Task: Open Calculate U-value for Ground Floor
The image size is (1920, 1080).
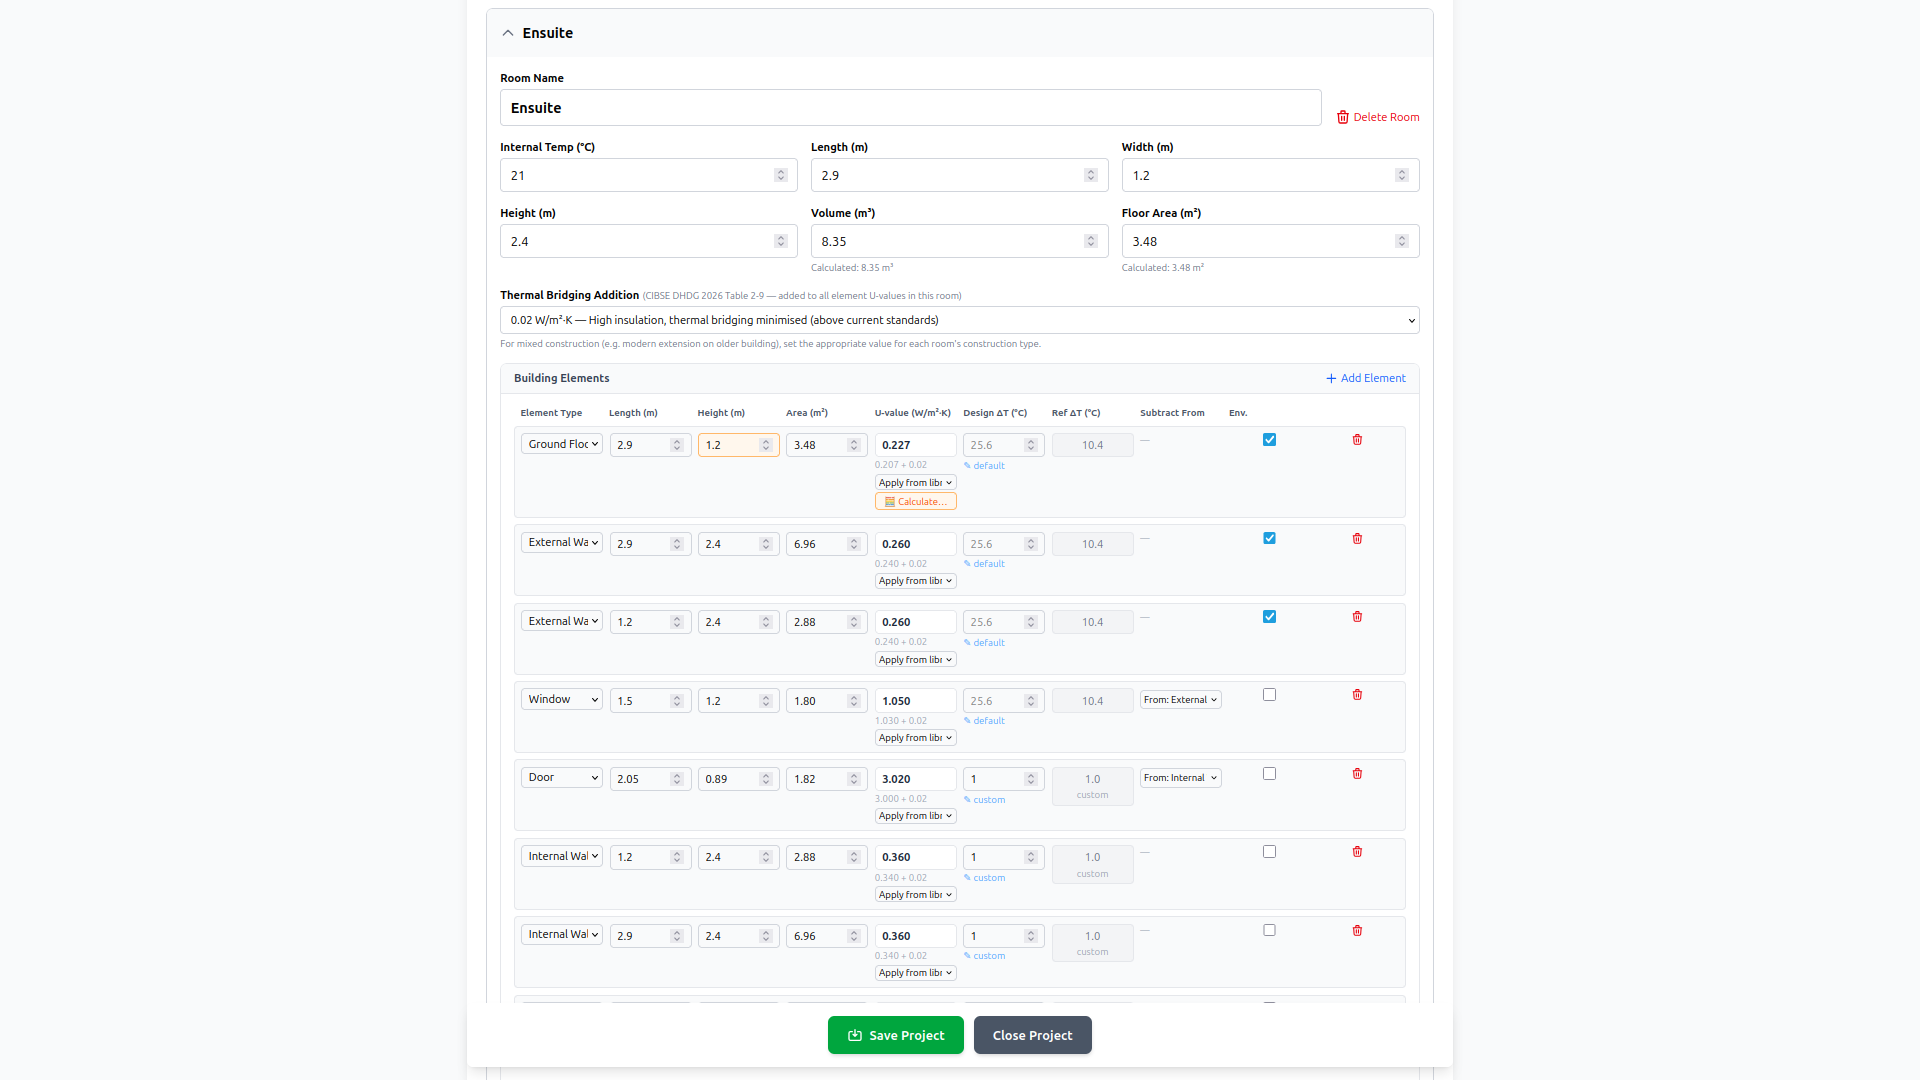Action: tap(915, 502)
